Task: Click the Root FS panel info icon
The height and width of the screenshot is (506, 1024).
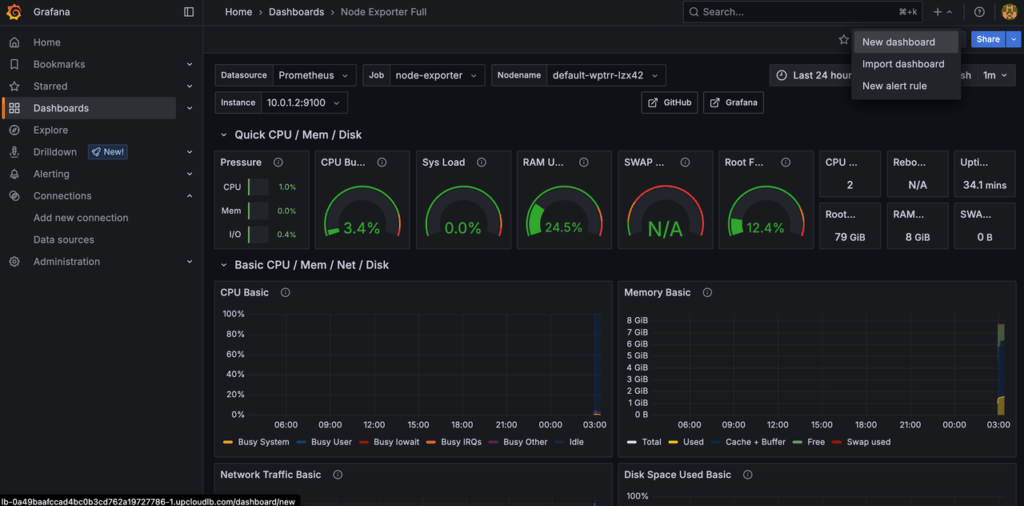Action: point(786,163)
